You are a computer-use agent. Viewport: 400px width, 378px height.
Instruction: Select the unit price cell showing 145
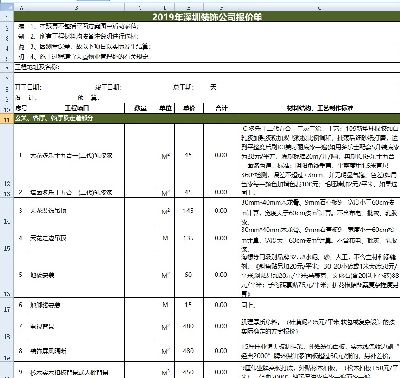point(188,211)
